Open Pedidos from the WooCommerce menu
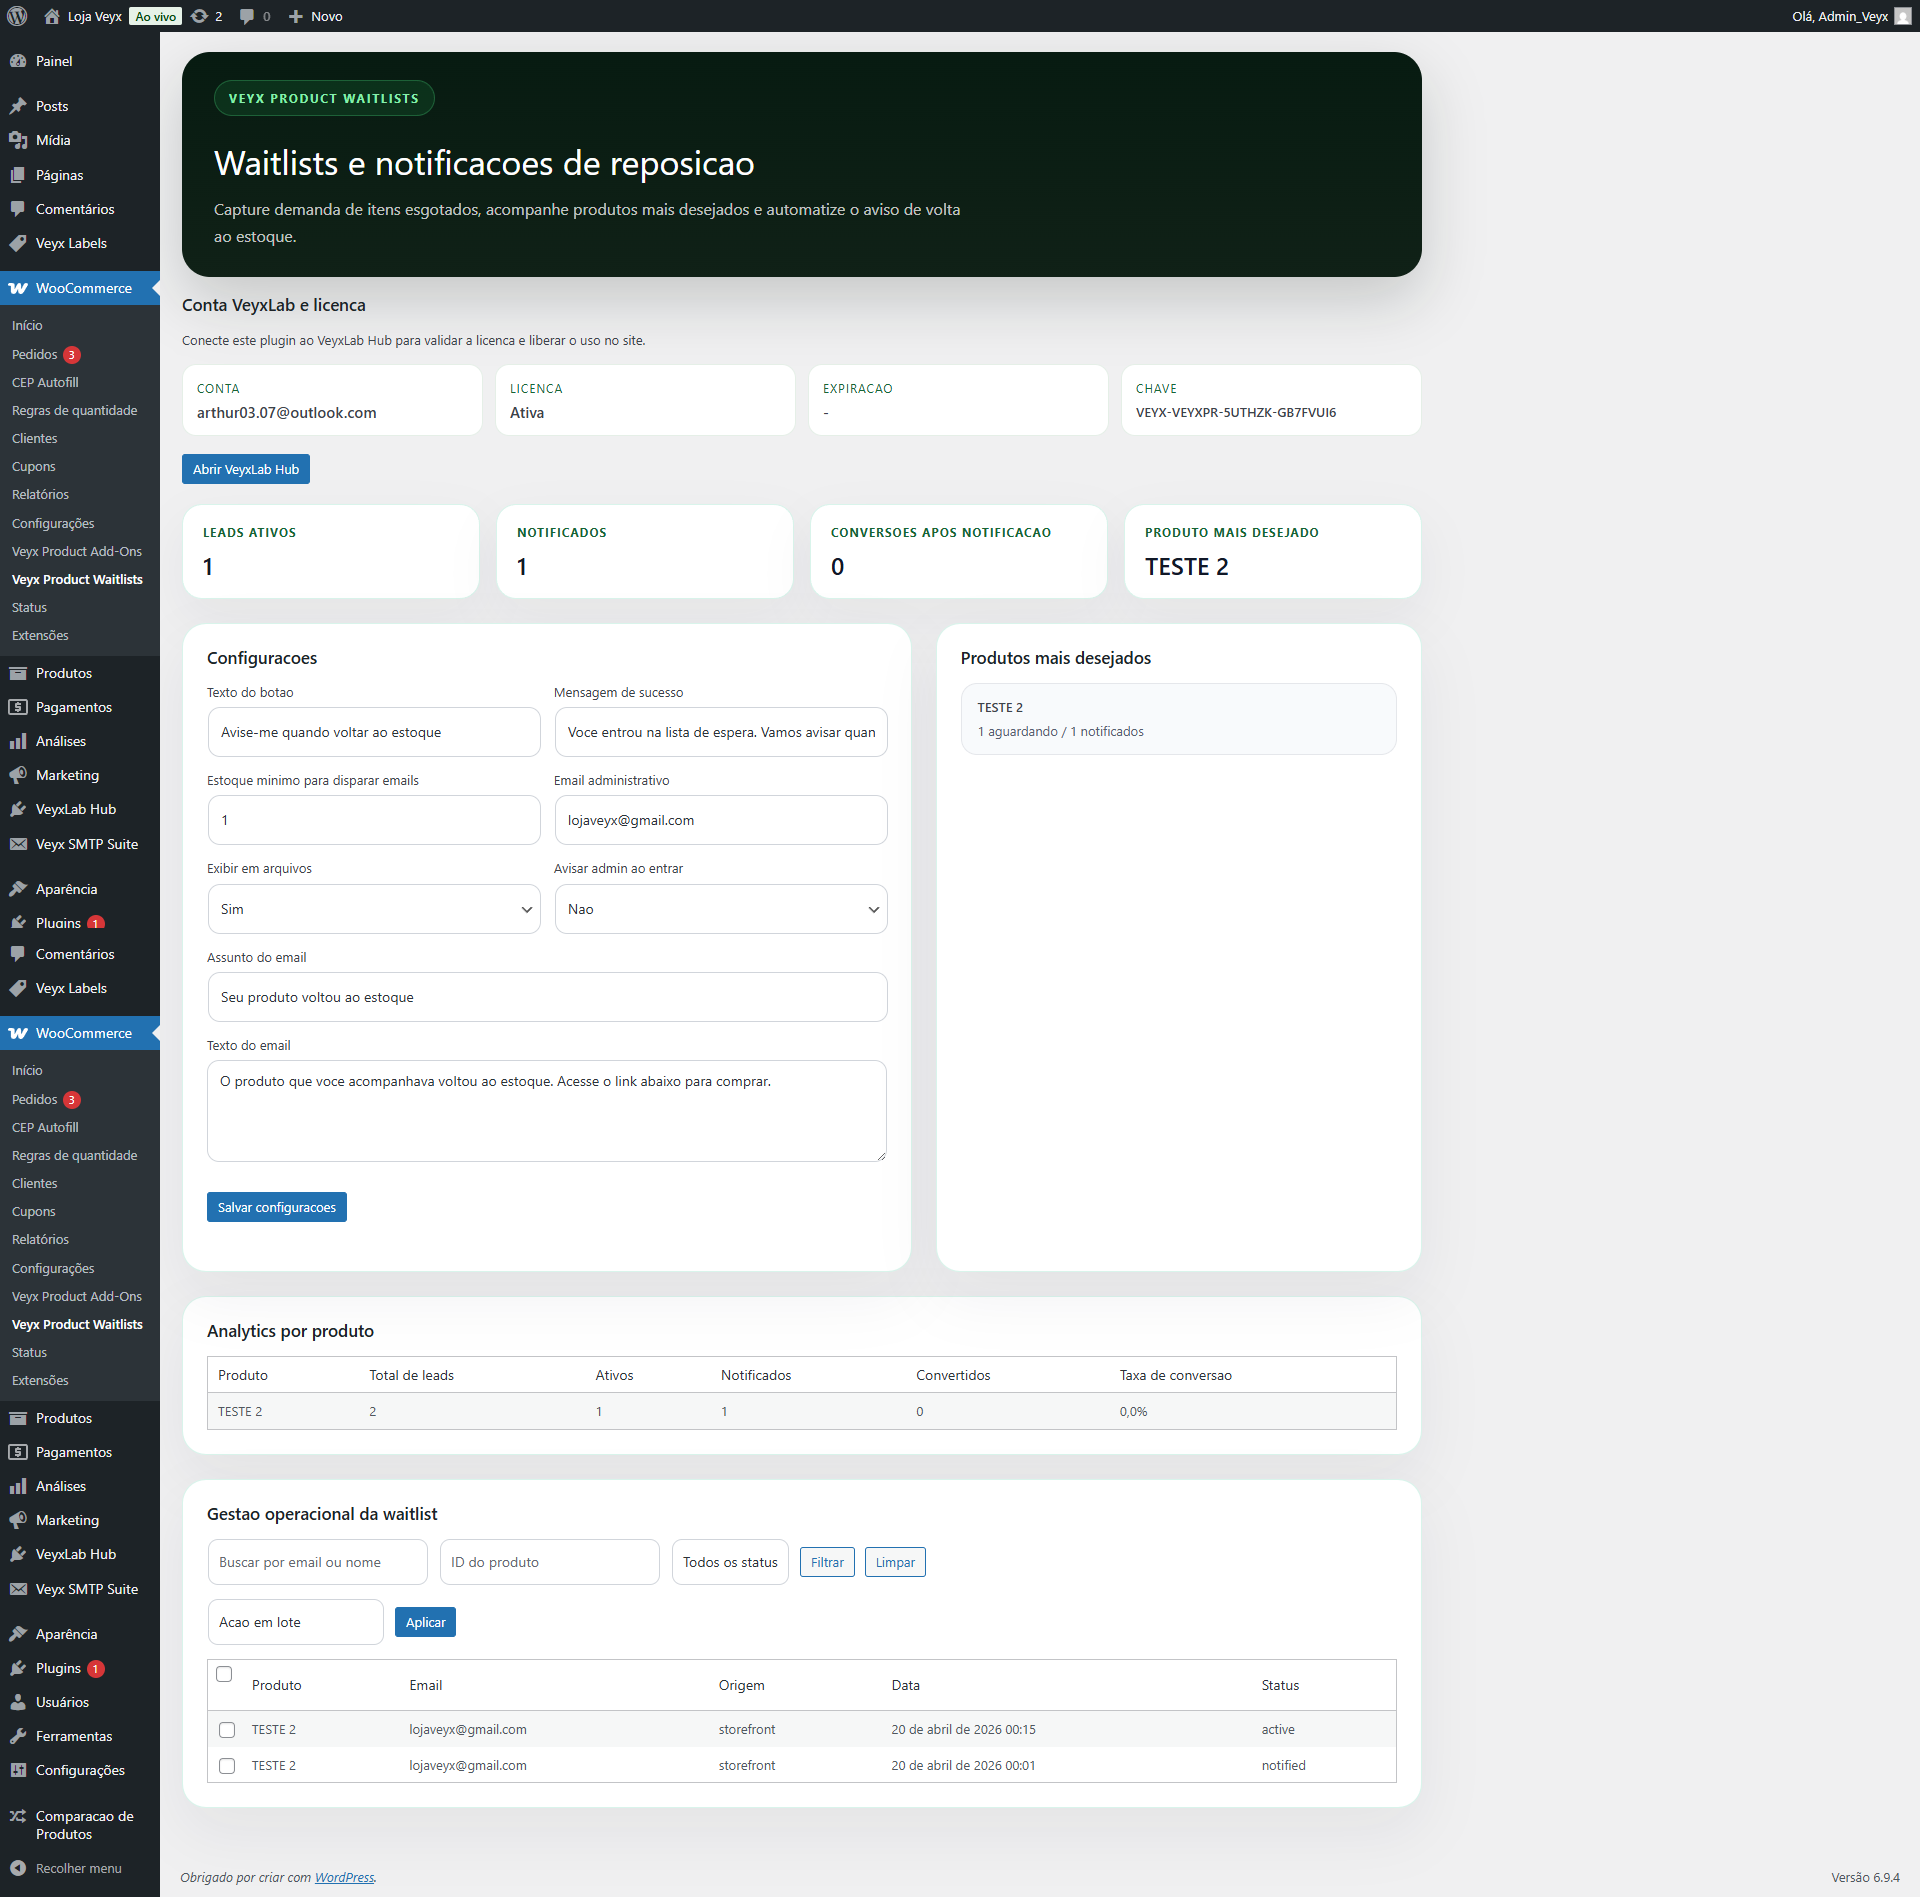Screen dimensions: 1920x1897 click(x=36, y=354)
